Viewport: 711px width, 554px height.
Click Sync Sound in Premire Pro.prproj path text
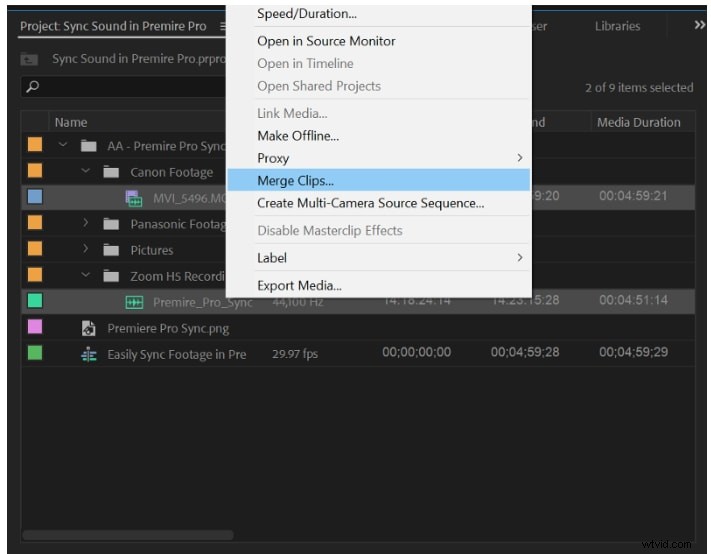[x=139, y=59]
